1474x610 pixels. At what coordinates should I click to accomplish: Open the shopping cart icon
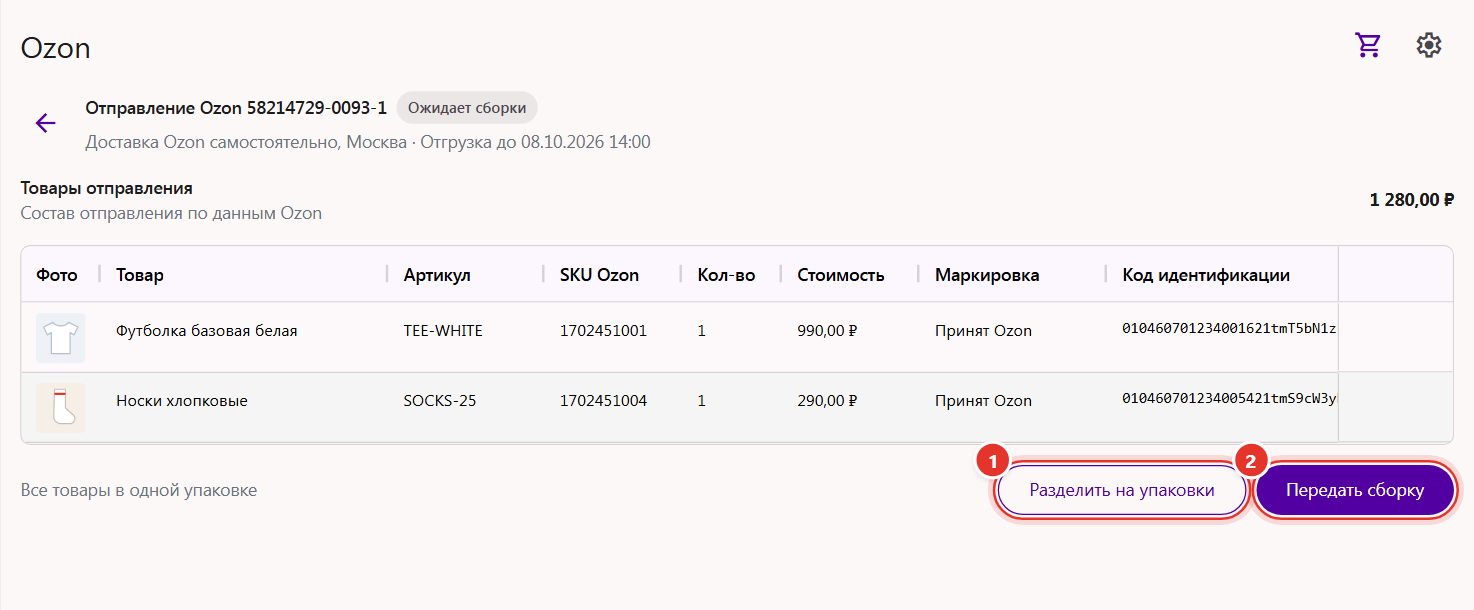1367,45
